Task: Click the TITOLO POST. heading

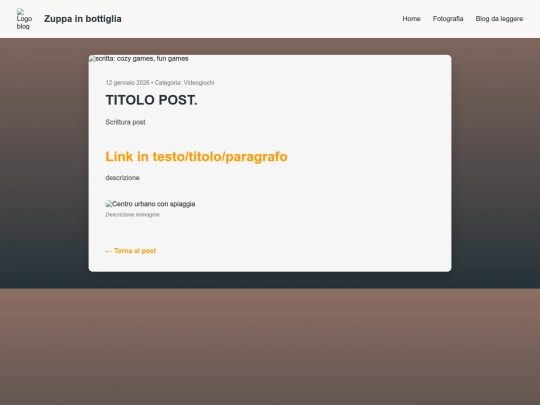Action: [x=151, y=100]
